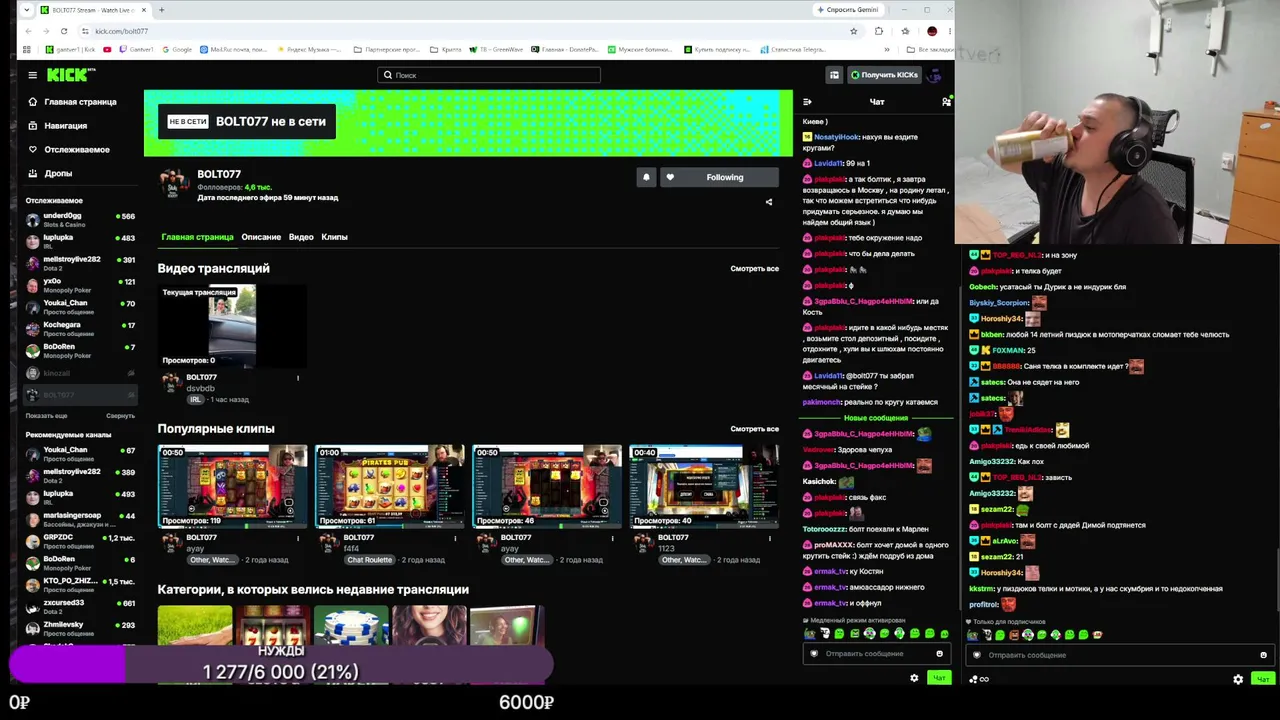Click green Чат button in overlay chat
Screen dimensions: 1280x720
pyautogui.click(x=1263, y=679)
